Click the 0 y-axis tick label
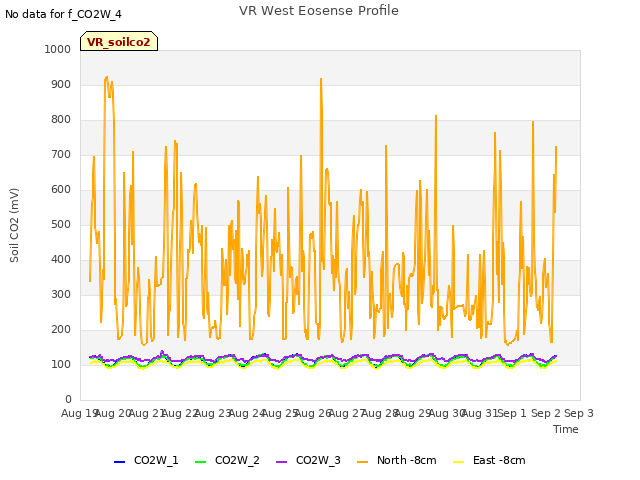 (x=68, y=400)
